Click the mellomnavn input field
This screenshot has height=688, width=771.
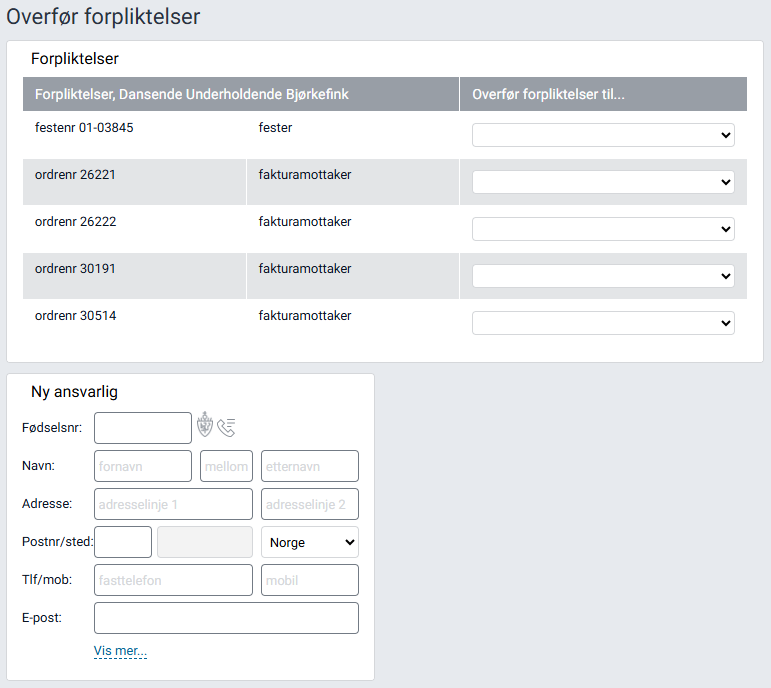point(226,466)
